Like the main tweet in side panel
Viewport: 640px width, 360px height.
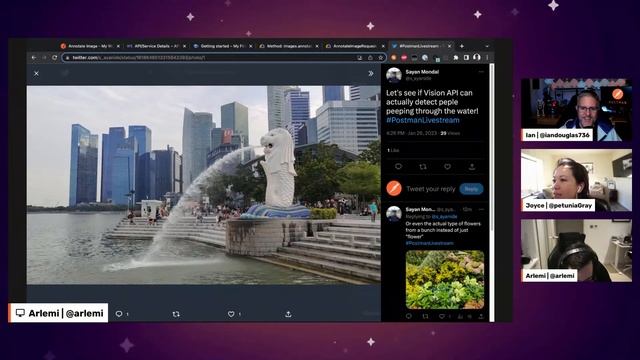[x=447, y=166]
